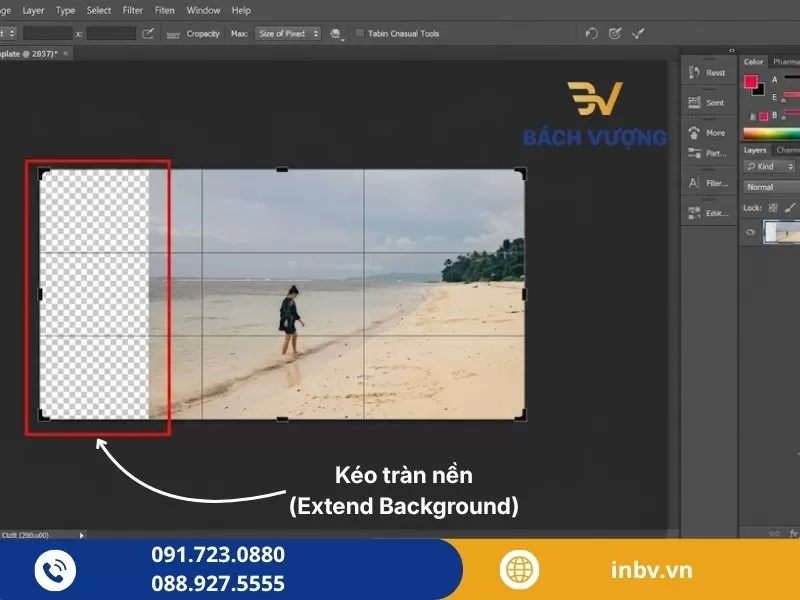Click the straighten ruler icon before Cropacity
800x600 pixels.
(173, 34)
